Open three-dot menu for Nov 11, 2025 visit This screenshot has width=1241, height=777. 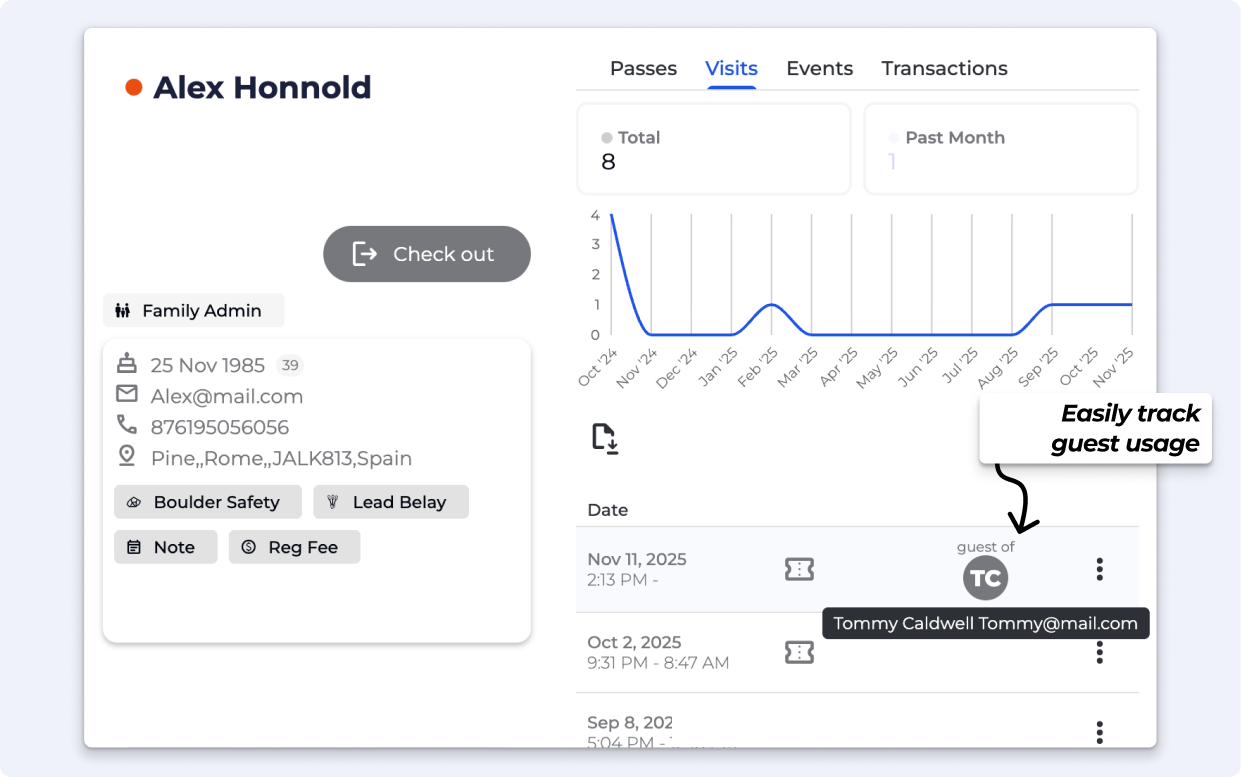pyautogui.click(x=1099, y=569)
